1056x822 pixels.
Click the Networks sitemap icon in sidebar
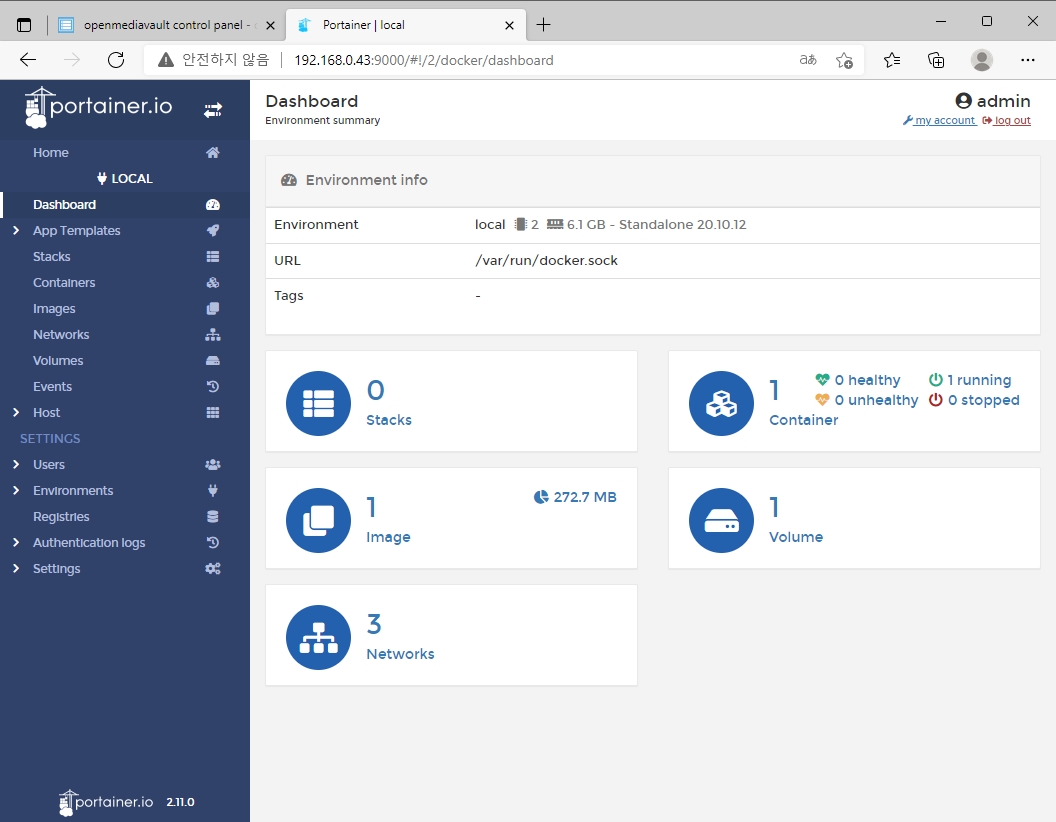click(x=213, y=335)
